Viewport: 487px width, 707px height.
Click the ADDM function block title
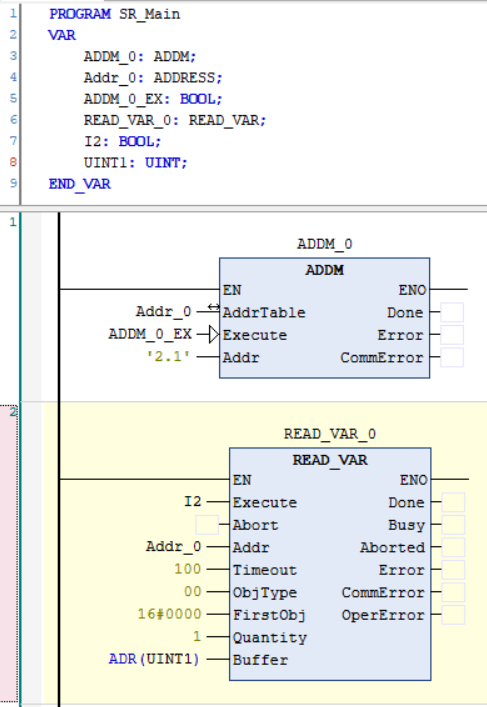tap(324, 270)
